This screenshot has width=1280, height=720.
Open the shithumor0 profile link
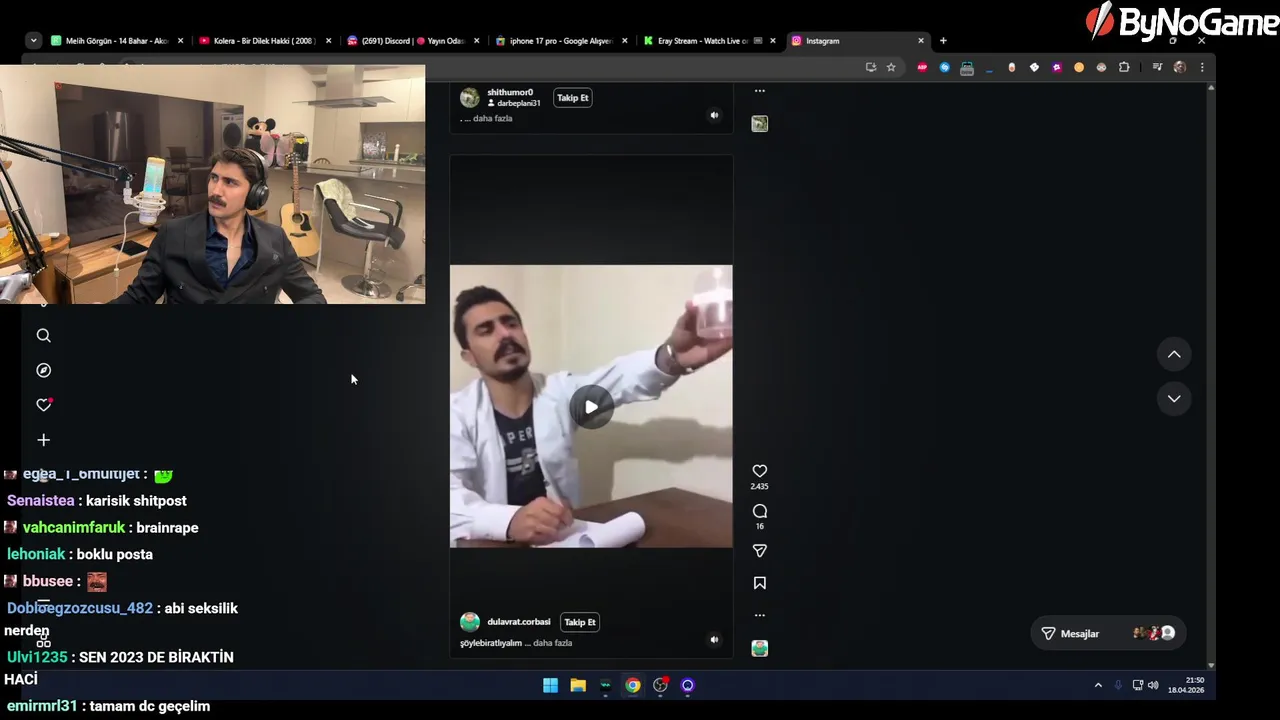510,92
